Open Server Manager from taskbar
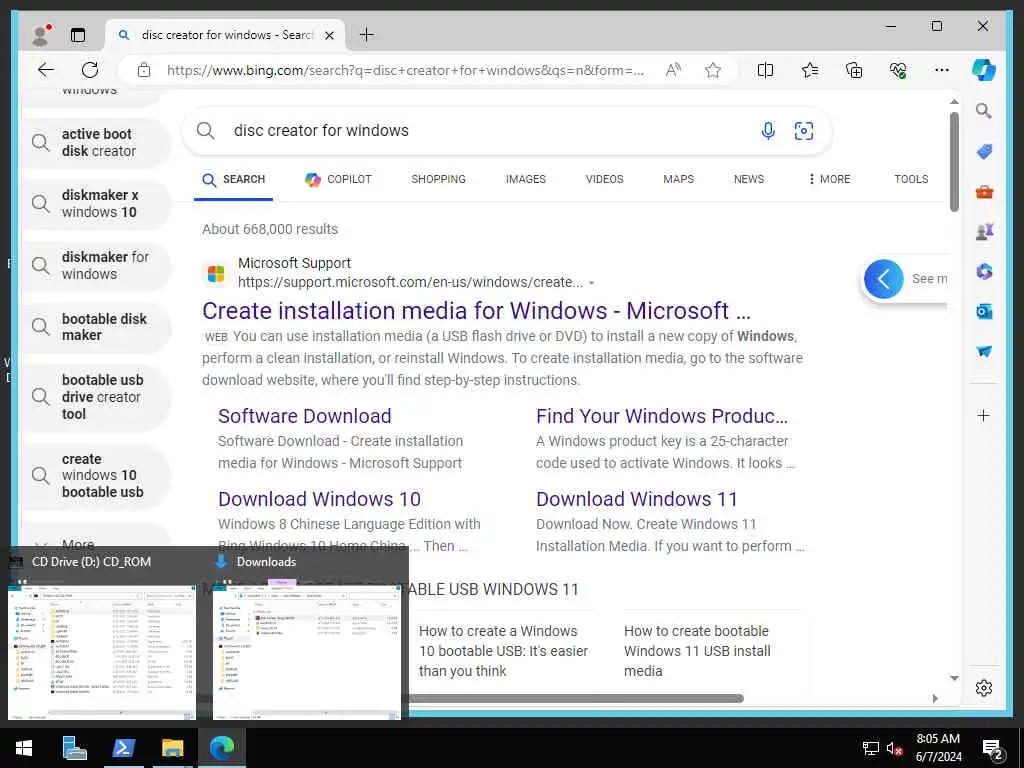The image size is (1024, 768). point(74,748)
